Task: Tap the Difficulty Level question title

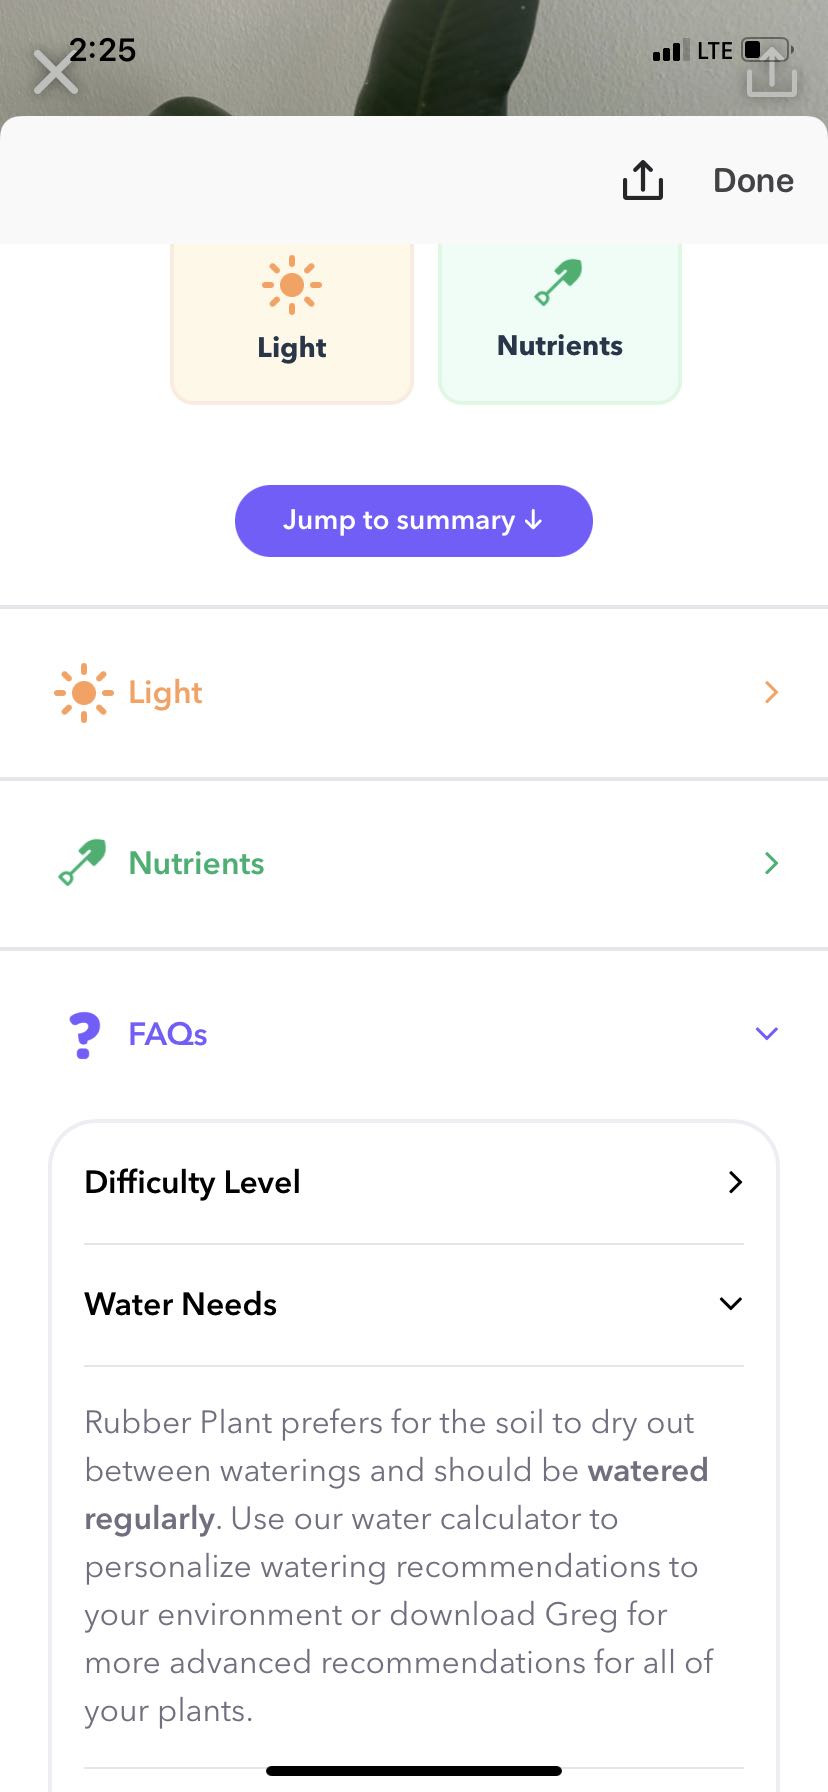Action: 193,1182
